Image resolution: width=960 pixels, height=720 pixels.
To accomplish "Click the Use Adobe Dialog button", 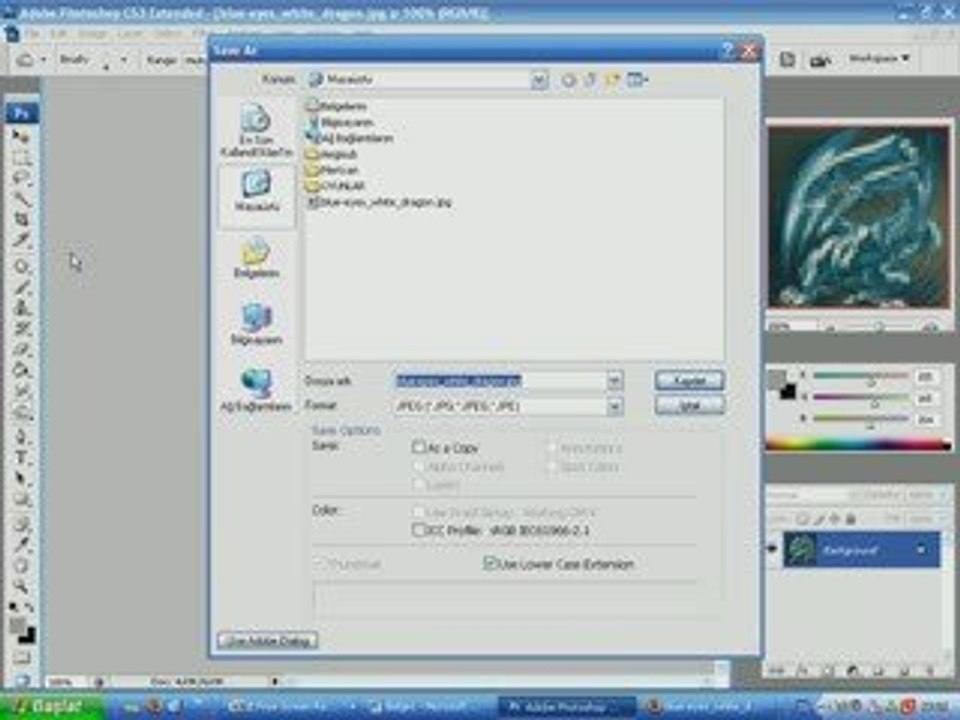I will pyautogui.click(x=268, y=640).
